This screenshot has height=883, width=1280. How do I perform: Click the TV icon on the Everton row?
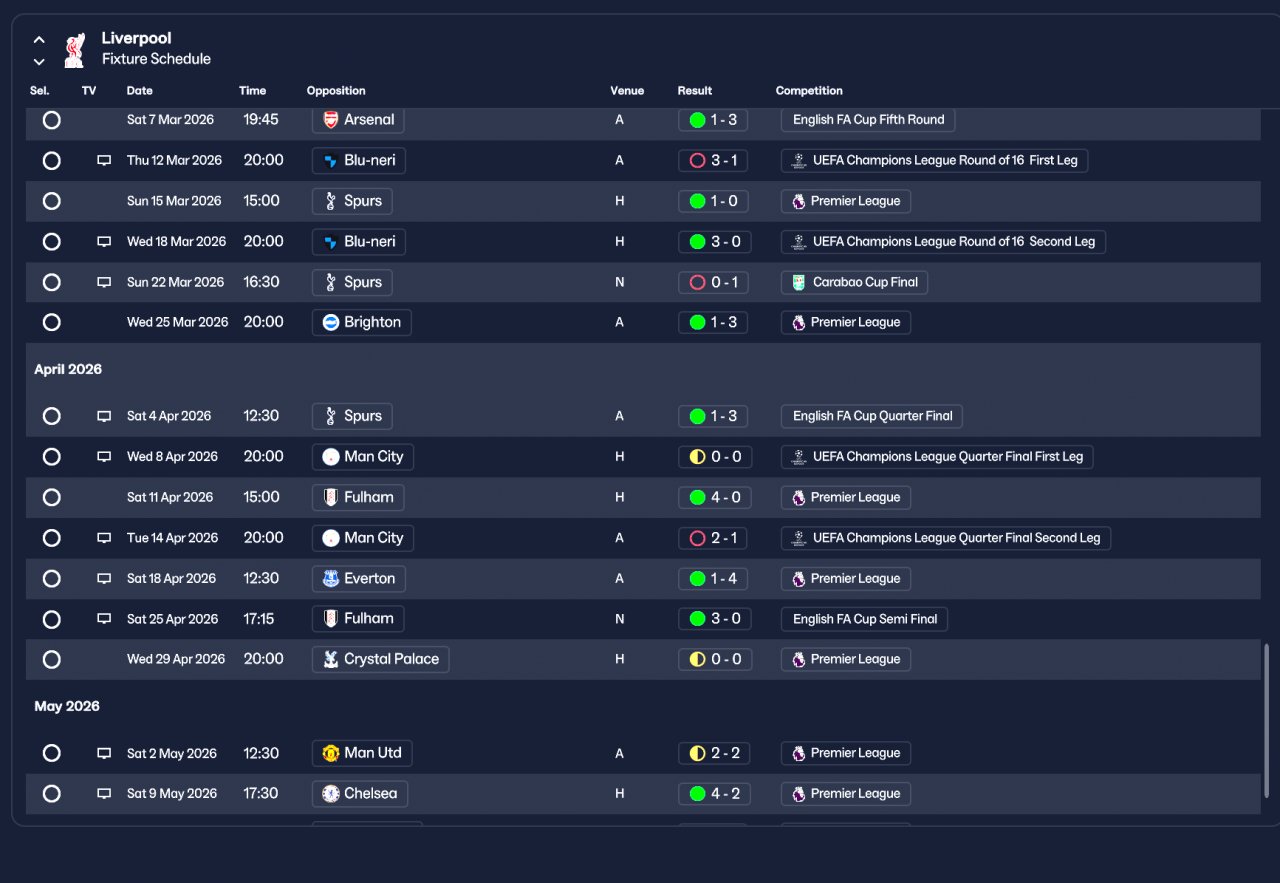104,578
